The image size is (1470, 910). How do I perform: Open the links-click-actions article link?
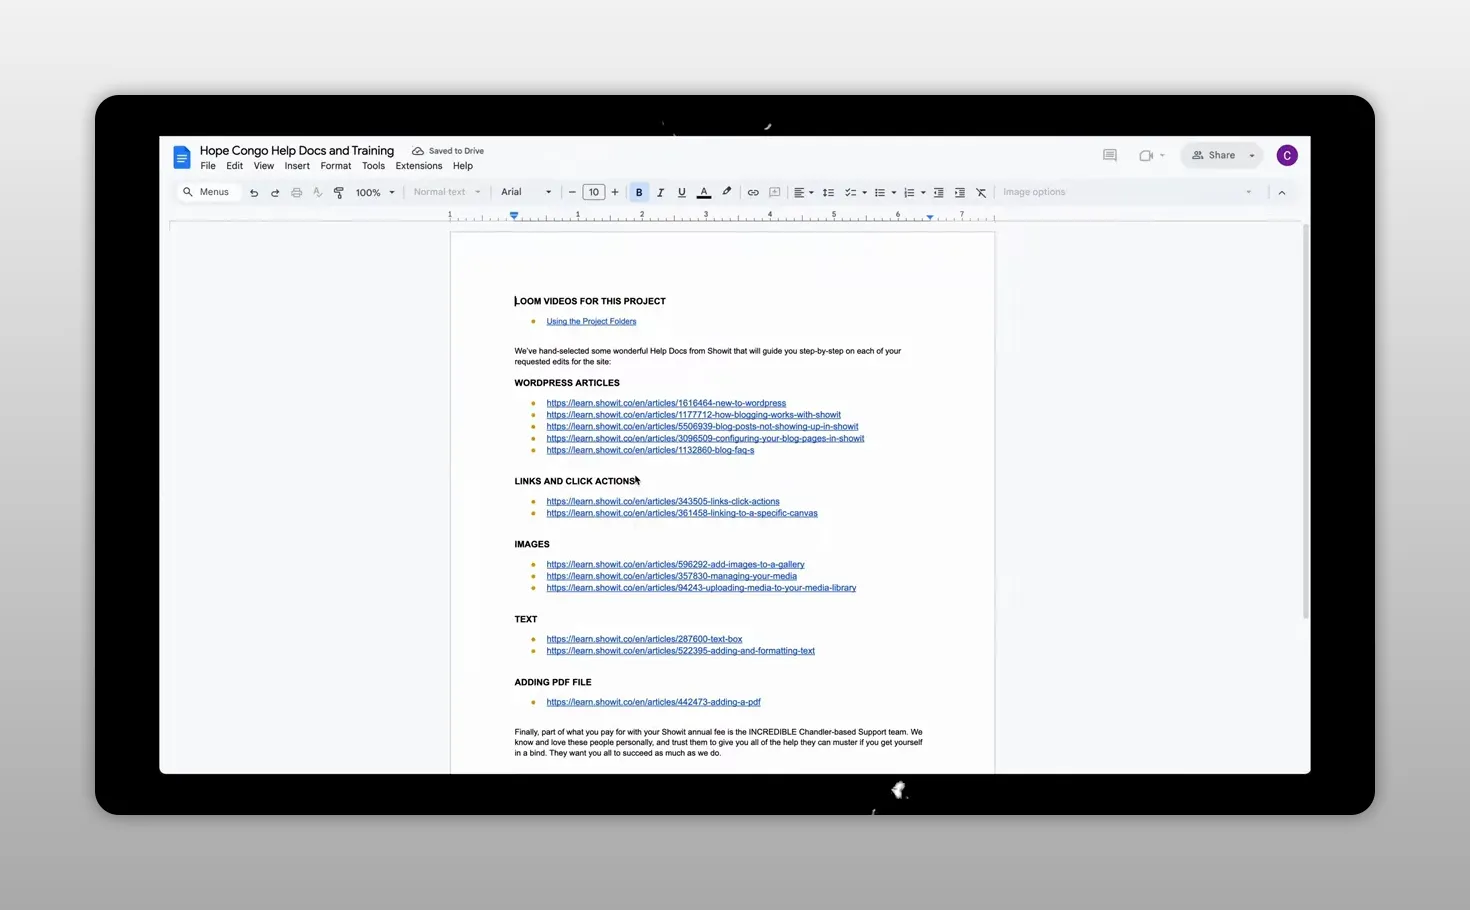[x=663, y=502]
